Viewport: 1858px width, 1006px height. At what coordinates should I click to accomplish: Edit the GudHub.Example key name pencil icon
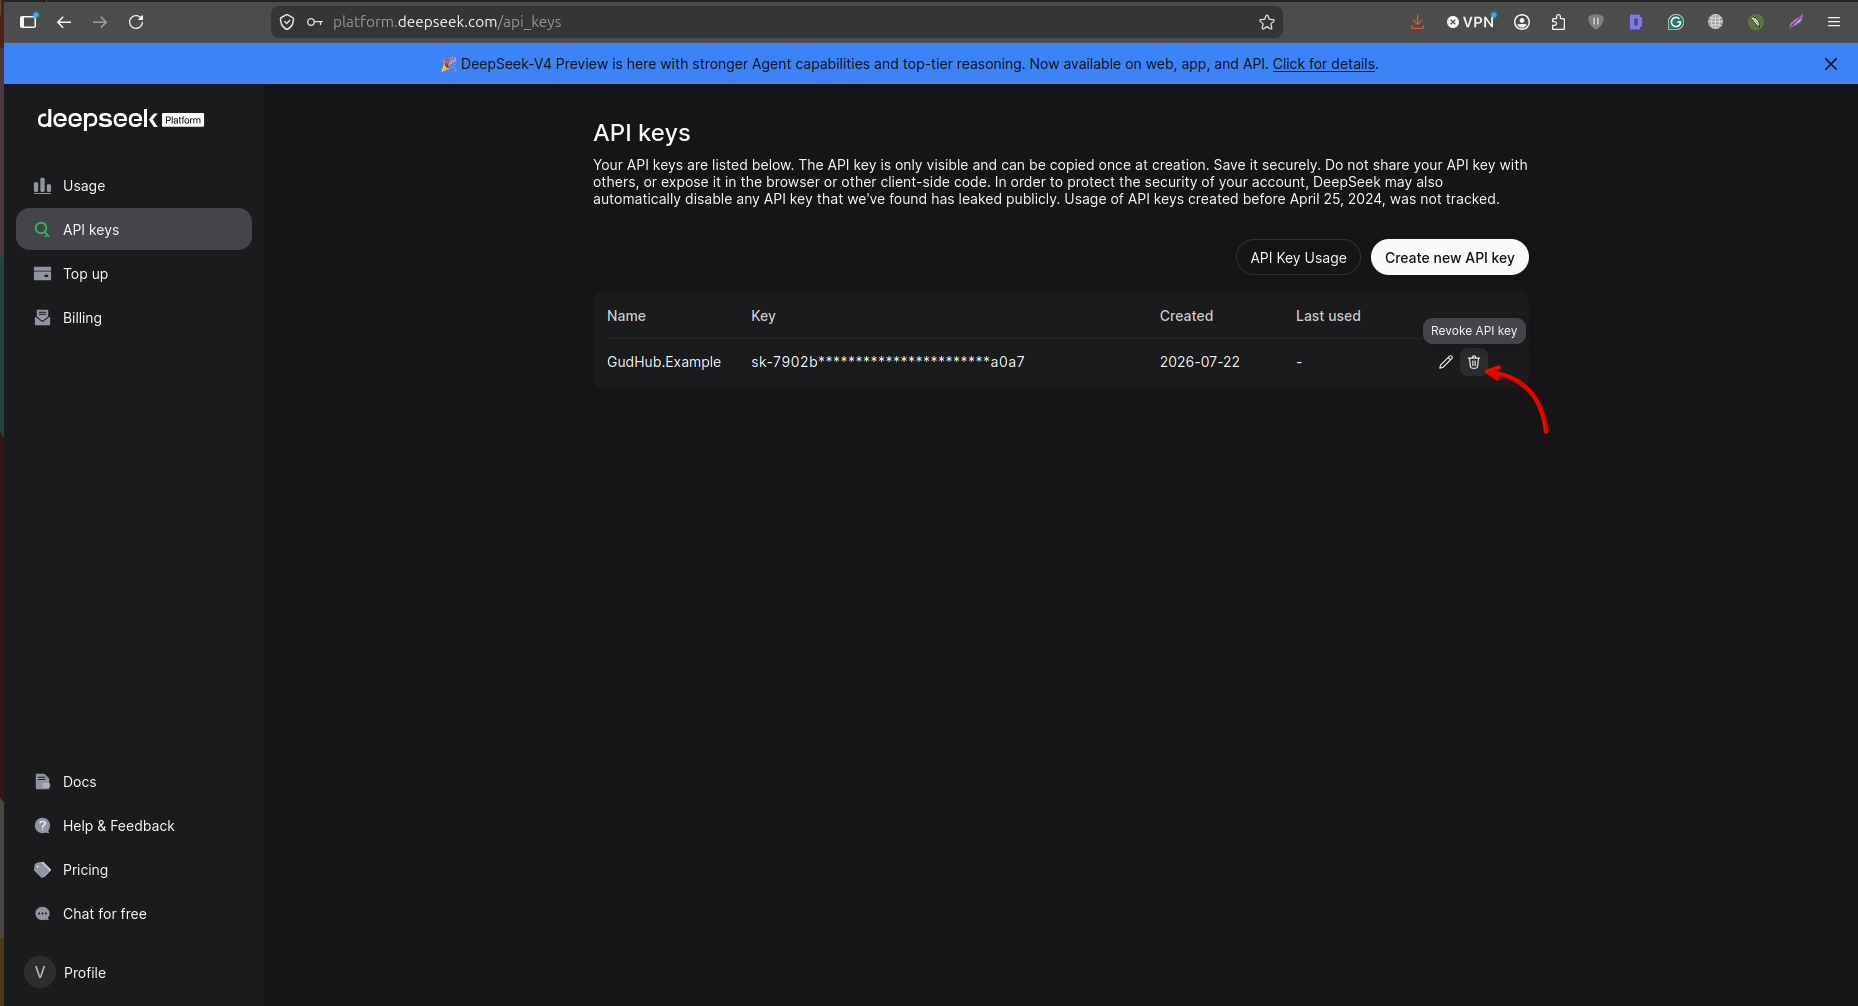1445,362
